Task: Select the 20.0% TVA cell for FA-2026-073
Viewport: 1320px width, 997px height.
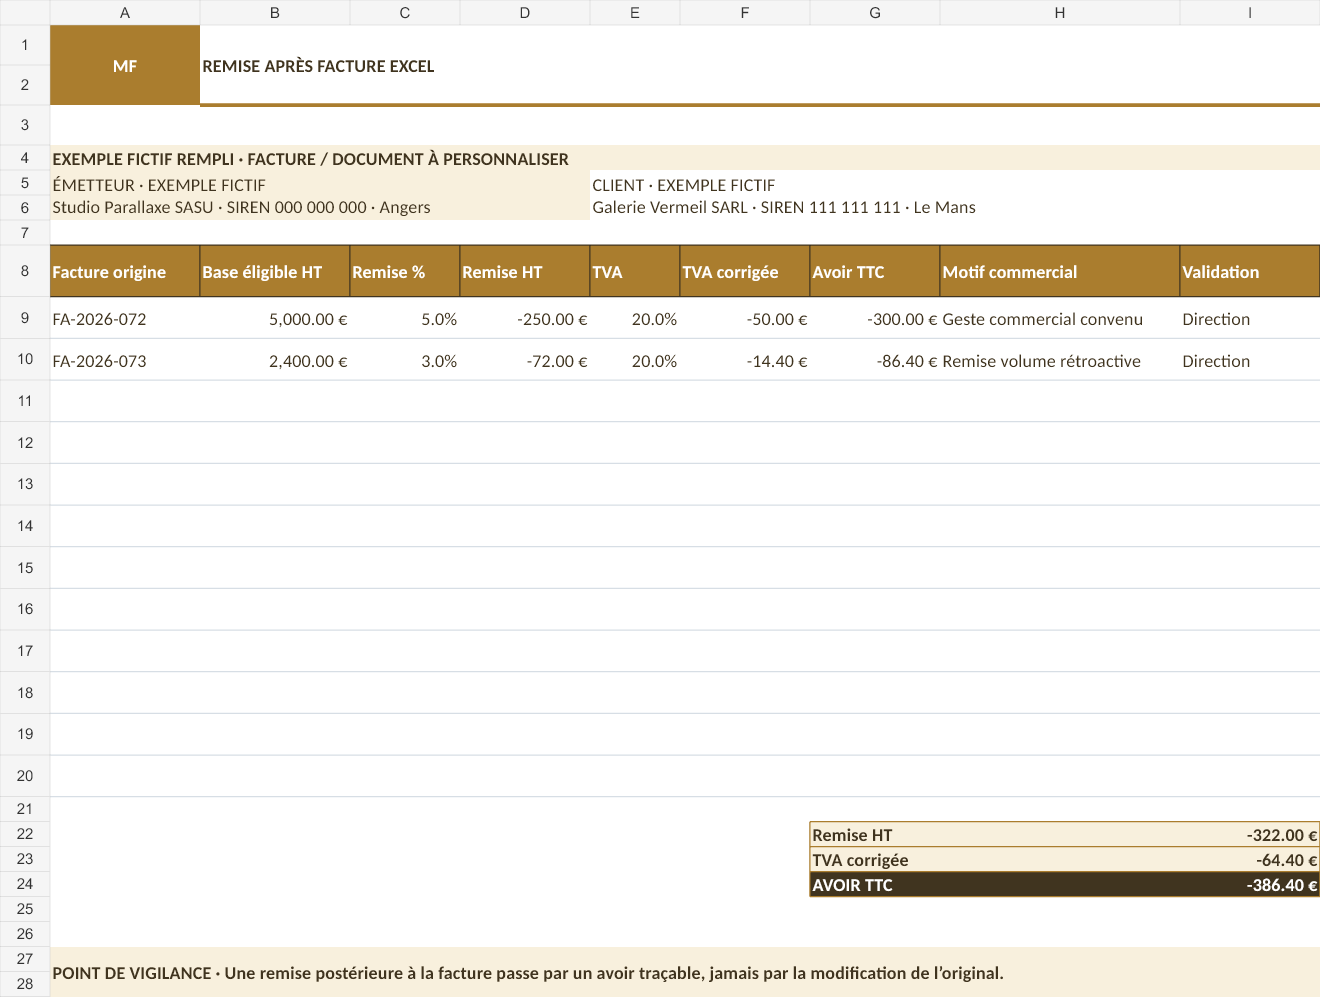Action: coord(635,360)
